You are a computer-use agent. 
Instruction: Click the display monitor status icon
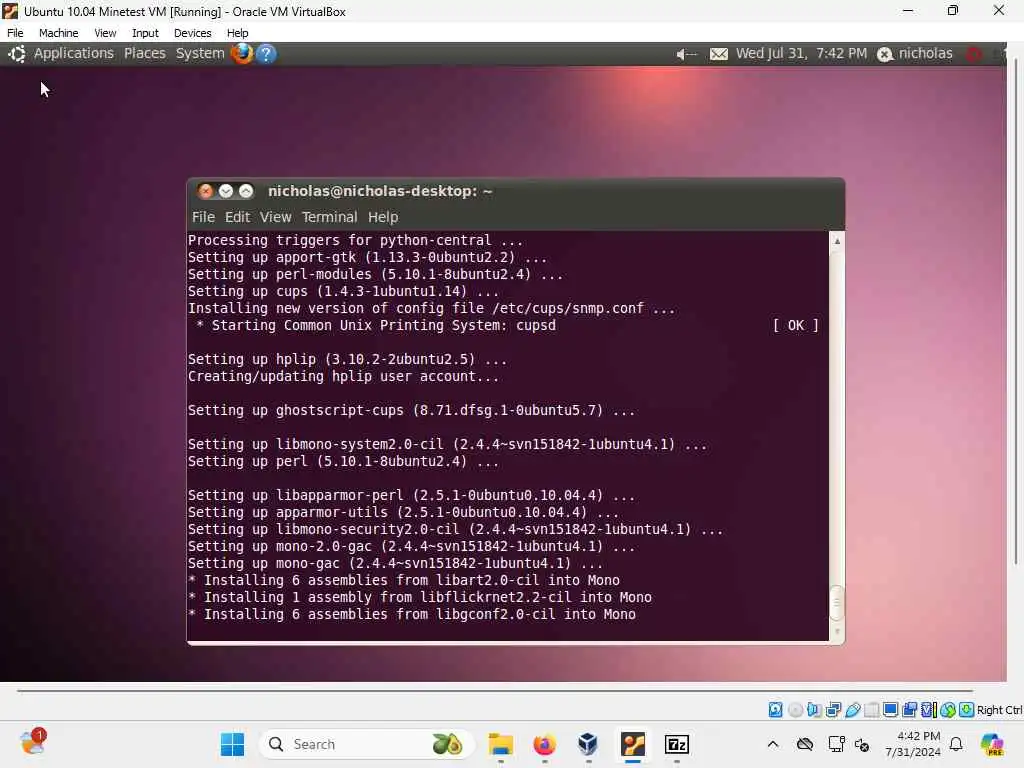click(890, 710)
